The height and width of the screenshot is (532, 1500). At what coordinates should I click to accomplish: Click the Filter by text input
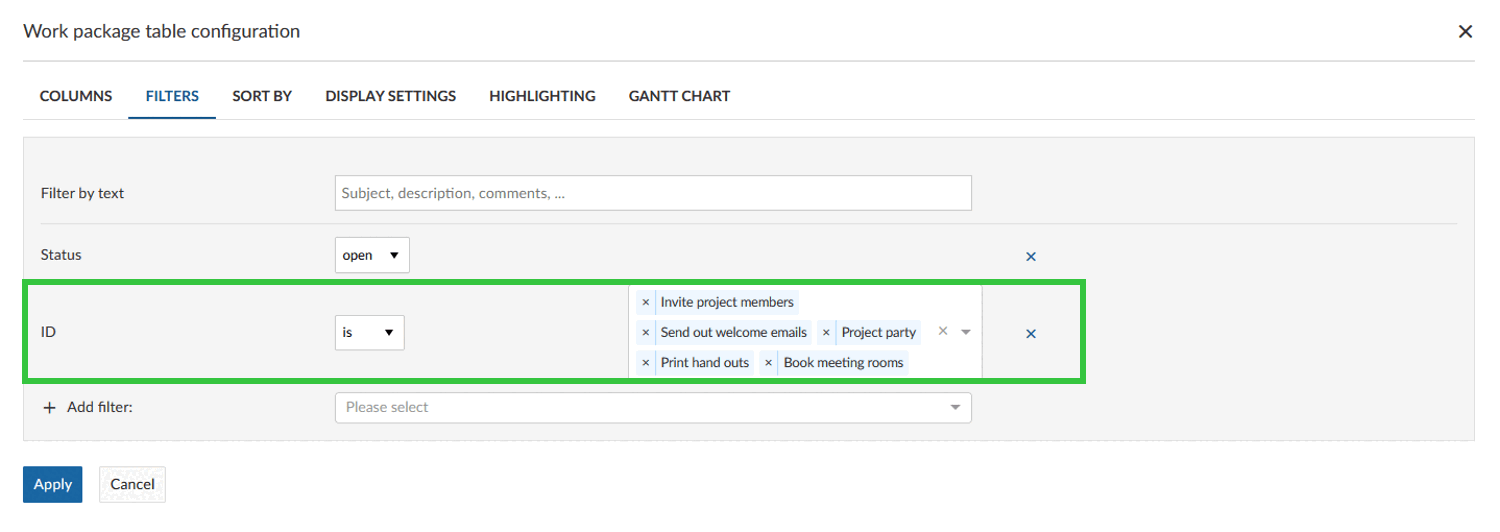(x=652, y=193)
